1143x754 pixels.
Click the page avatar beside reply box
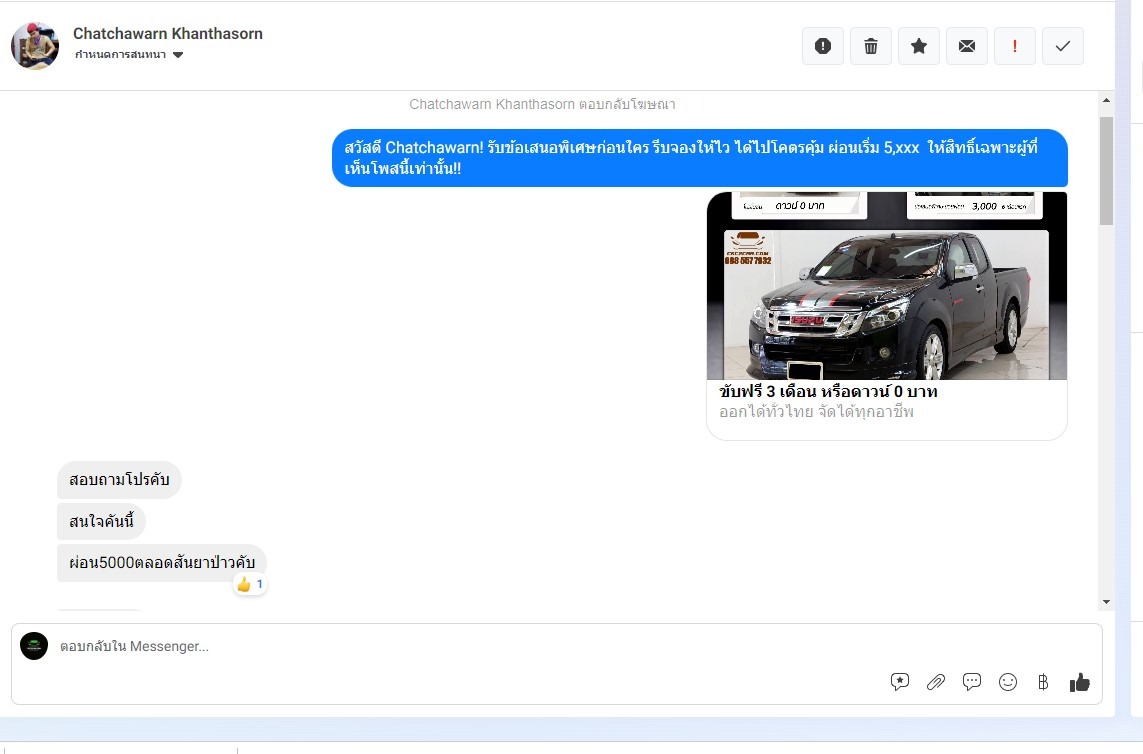[34, 646]
